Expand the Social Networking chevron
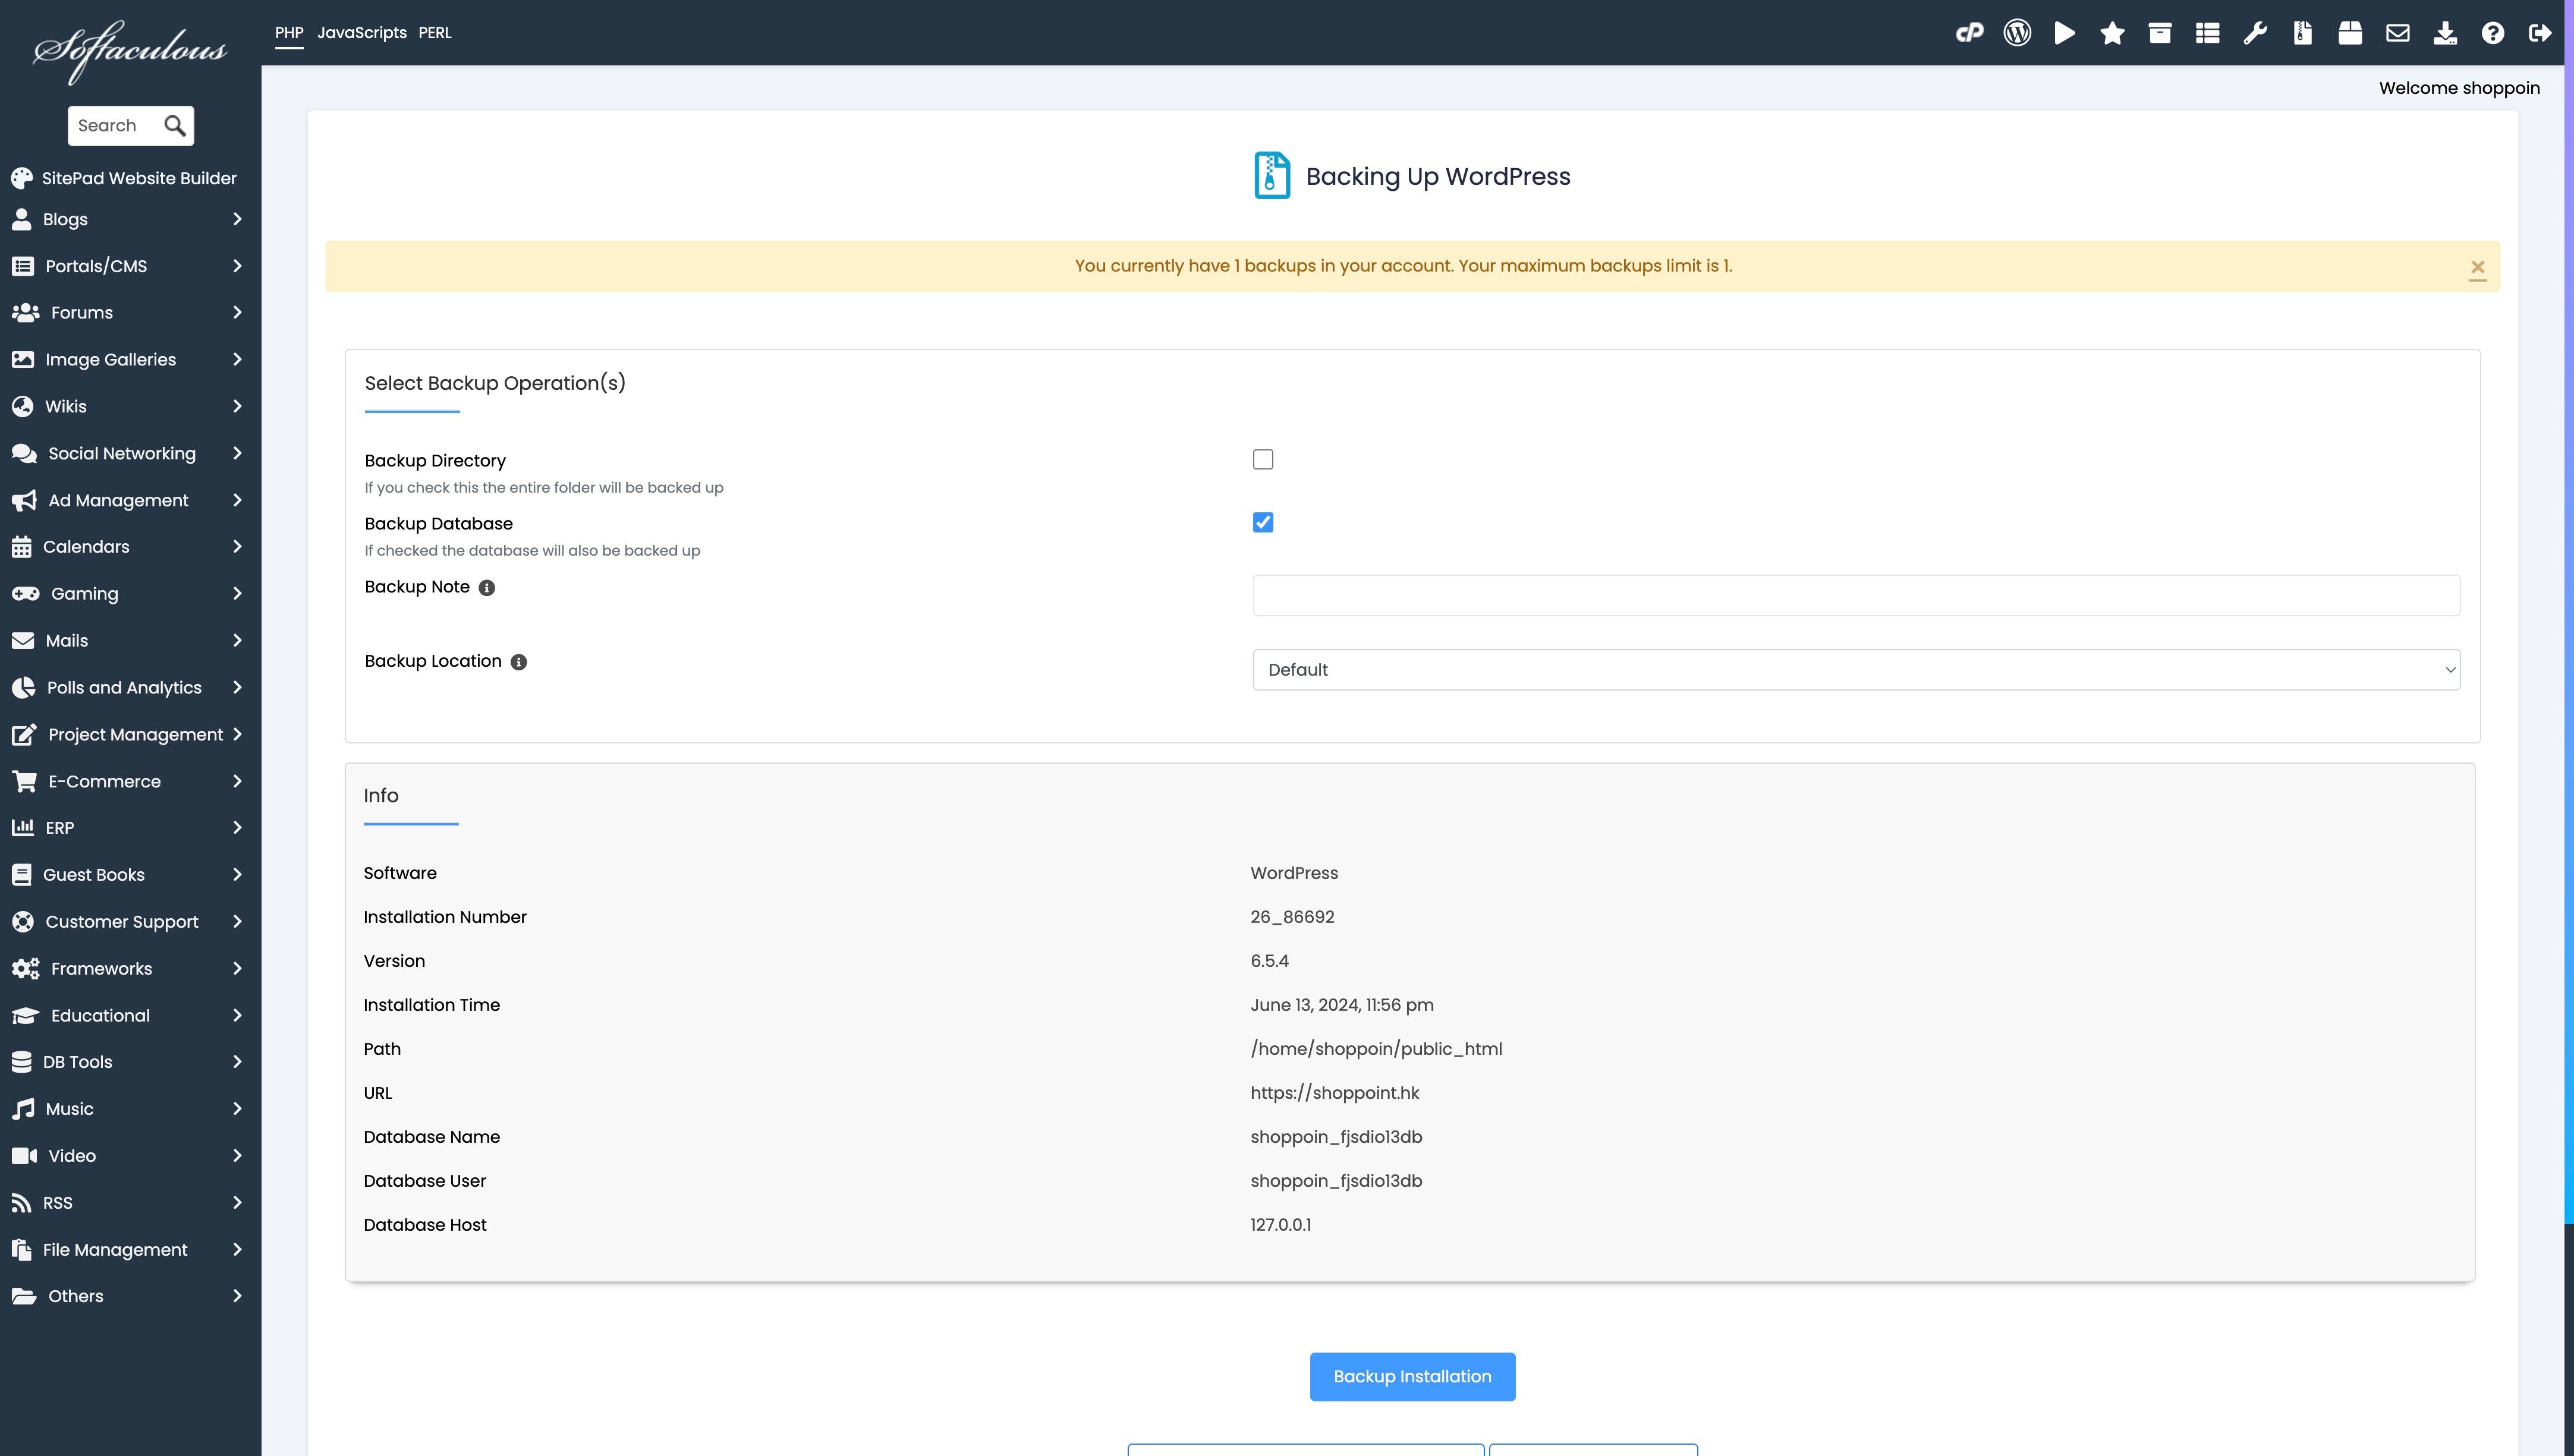 pyautogui.click(x=237, y=453)
